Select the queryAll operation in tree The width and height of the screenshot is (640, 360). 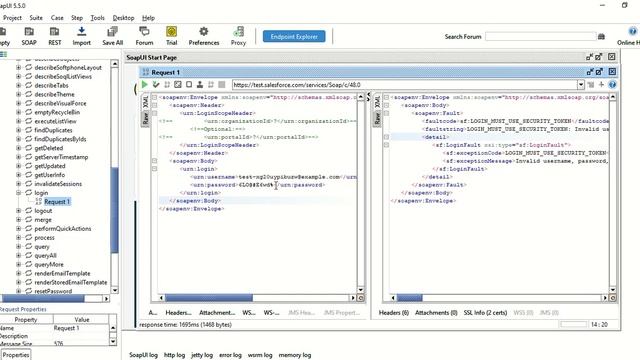click(x=45, y=256)
